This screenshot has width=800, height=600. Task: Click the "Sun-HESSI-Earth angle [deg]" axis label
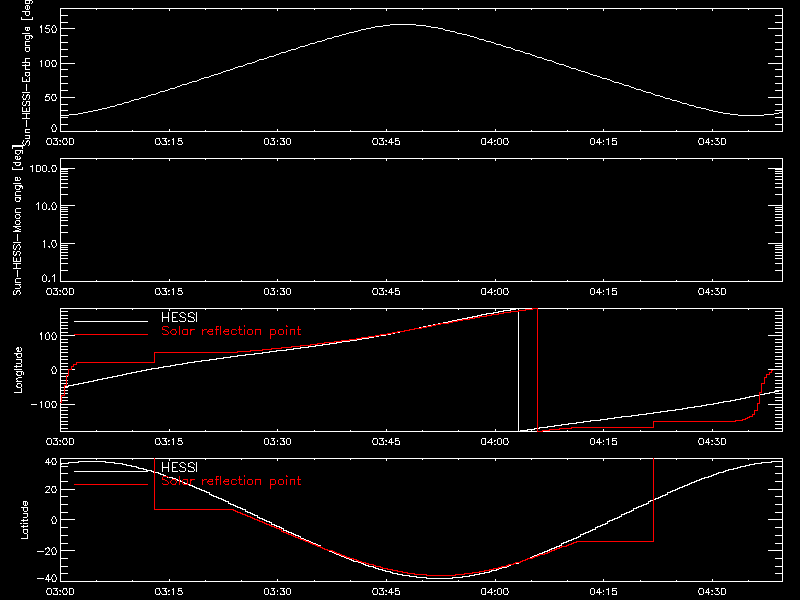[x=27, y=72]
